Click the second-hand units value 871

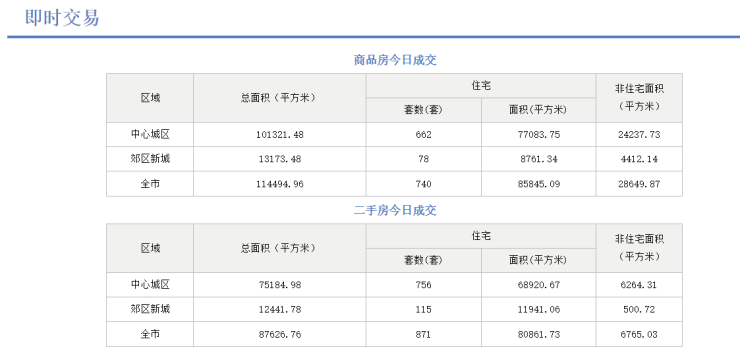pos(424,335)
